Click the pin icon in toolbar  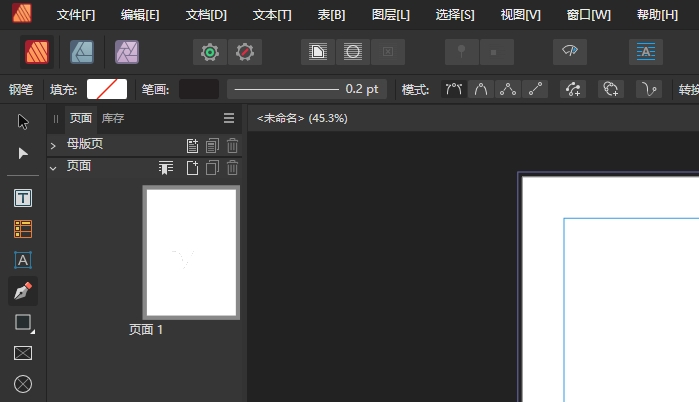pyautogui.click(x=462, y=52)
